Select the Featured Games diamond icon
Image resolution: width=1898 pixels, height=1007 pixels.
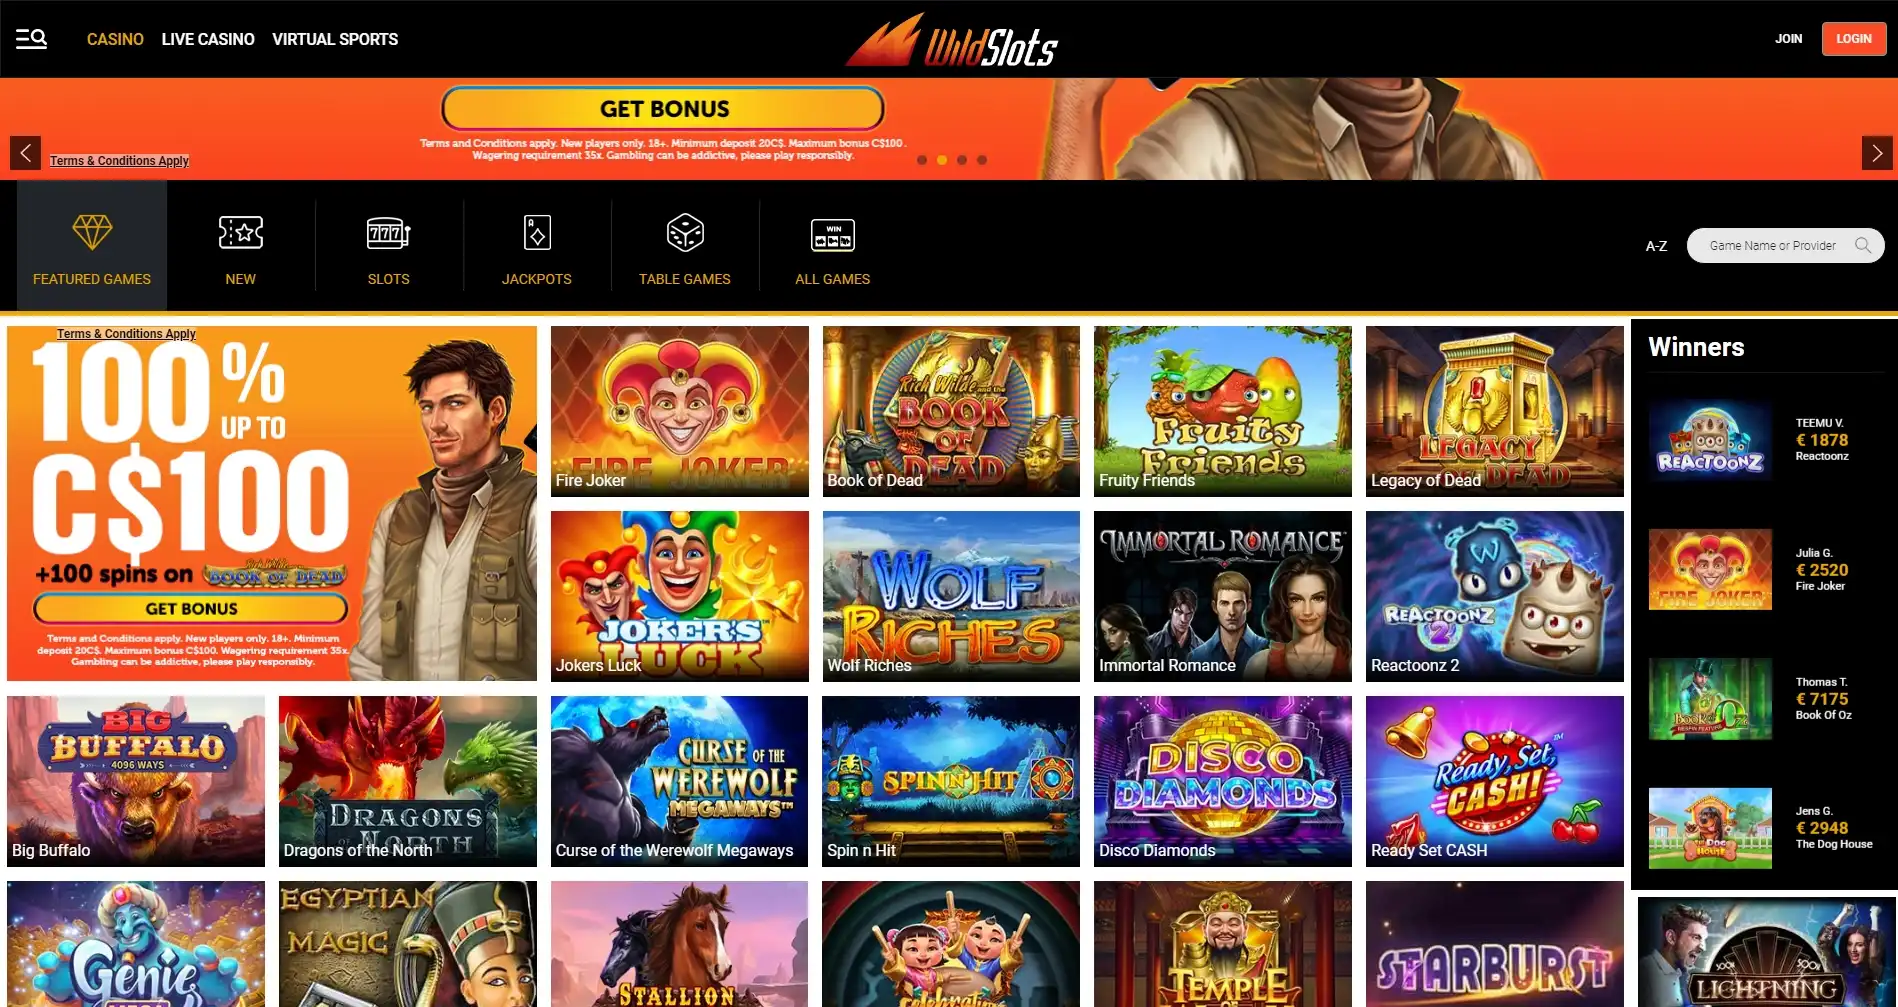(x=92, y=232)
